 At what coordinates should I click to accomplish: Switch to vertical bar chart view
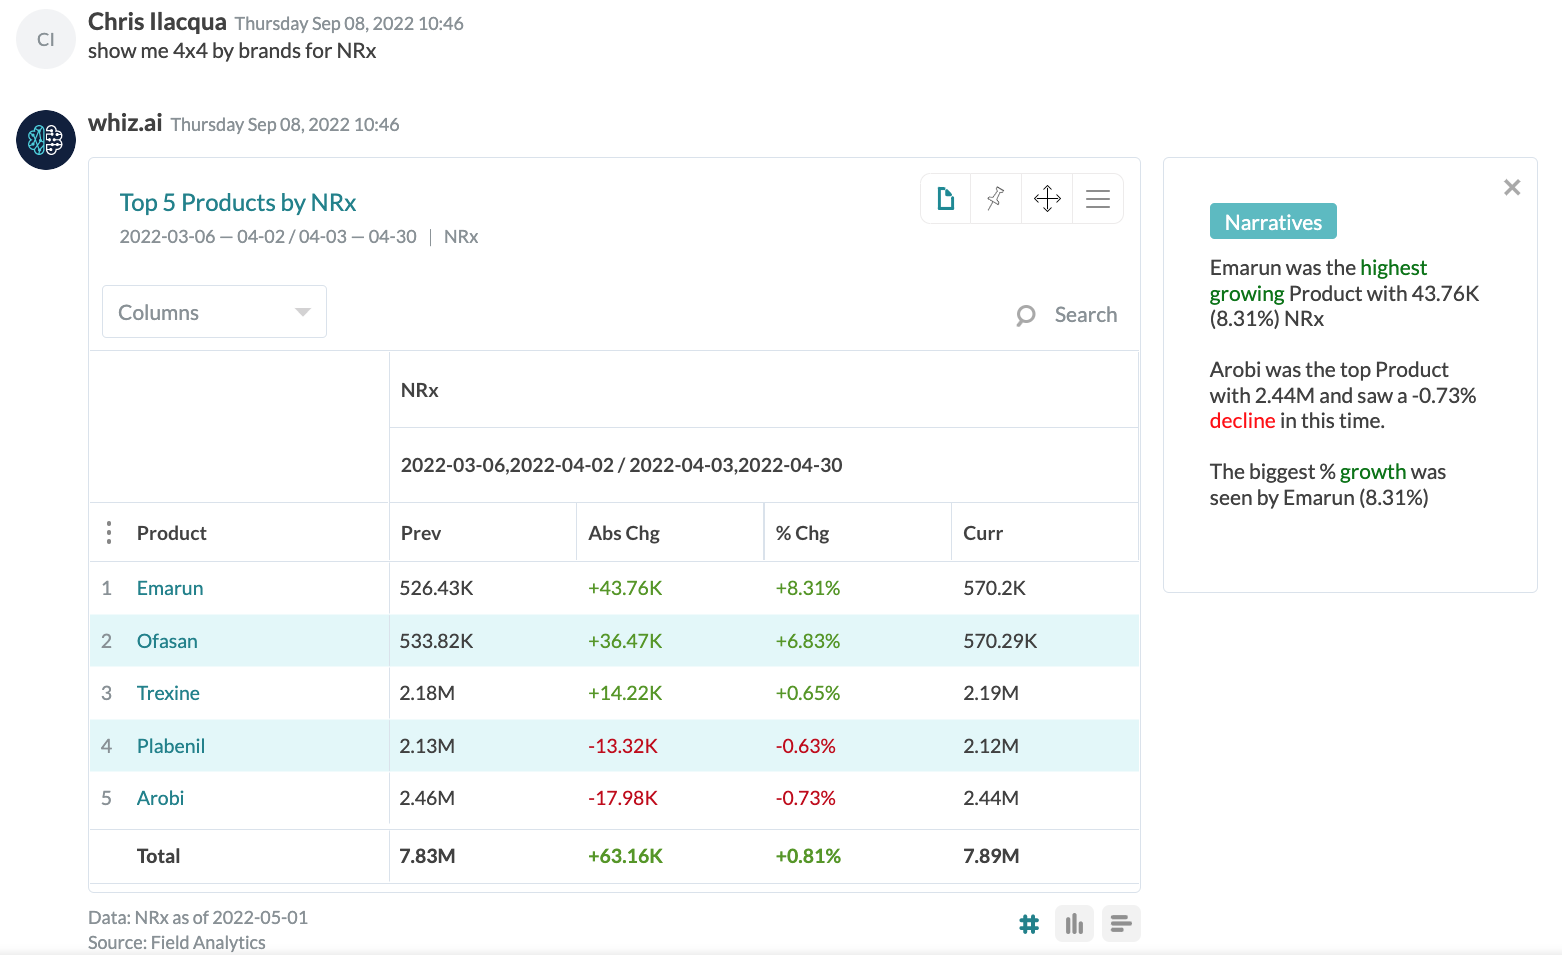[1075, 924]
